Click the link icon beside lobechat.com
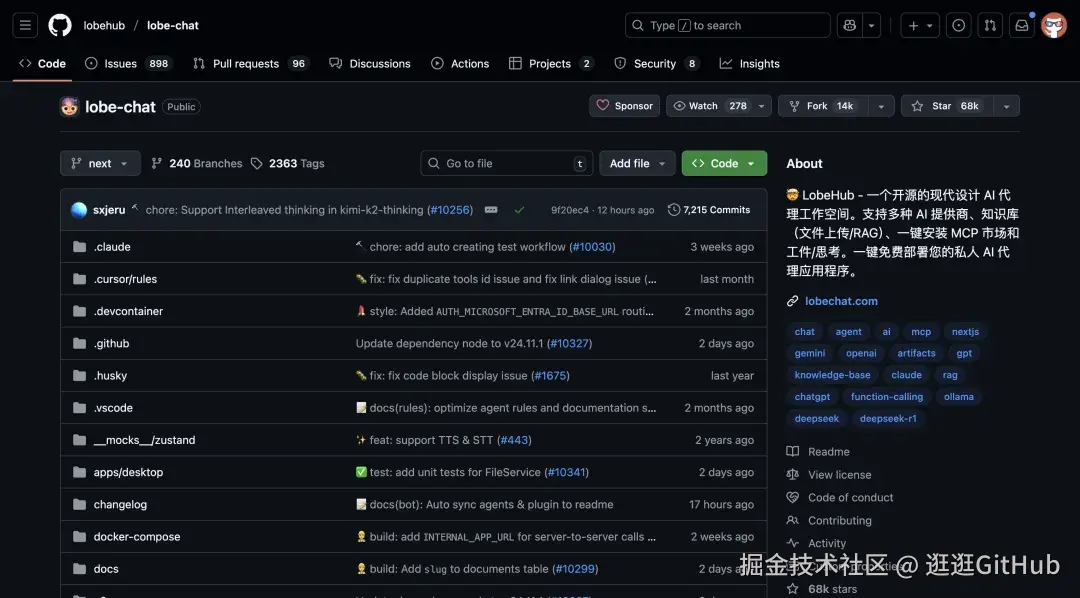The image size is (1080, 598). [x=793, y=301]
